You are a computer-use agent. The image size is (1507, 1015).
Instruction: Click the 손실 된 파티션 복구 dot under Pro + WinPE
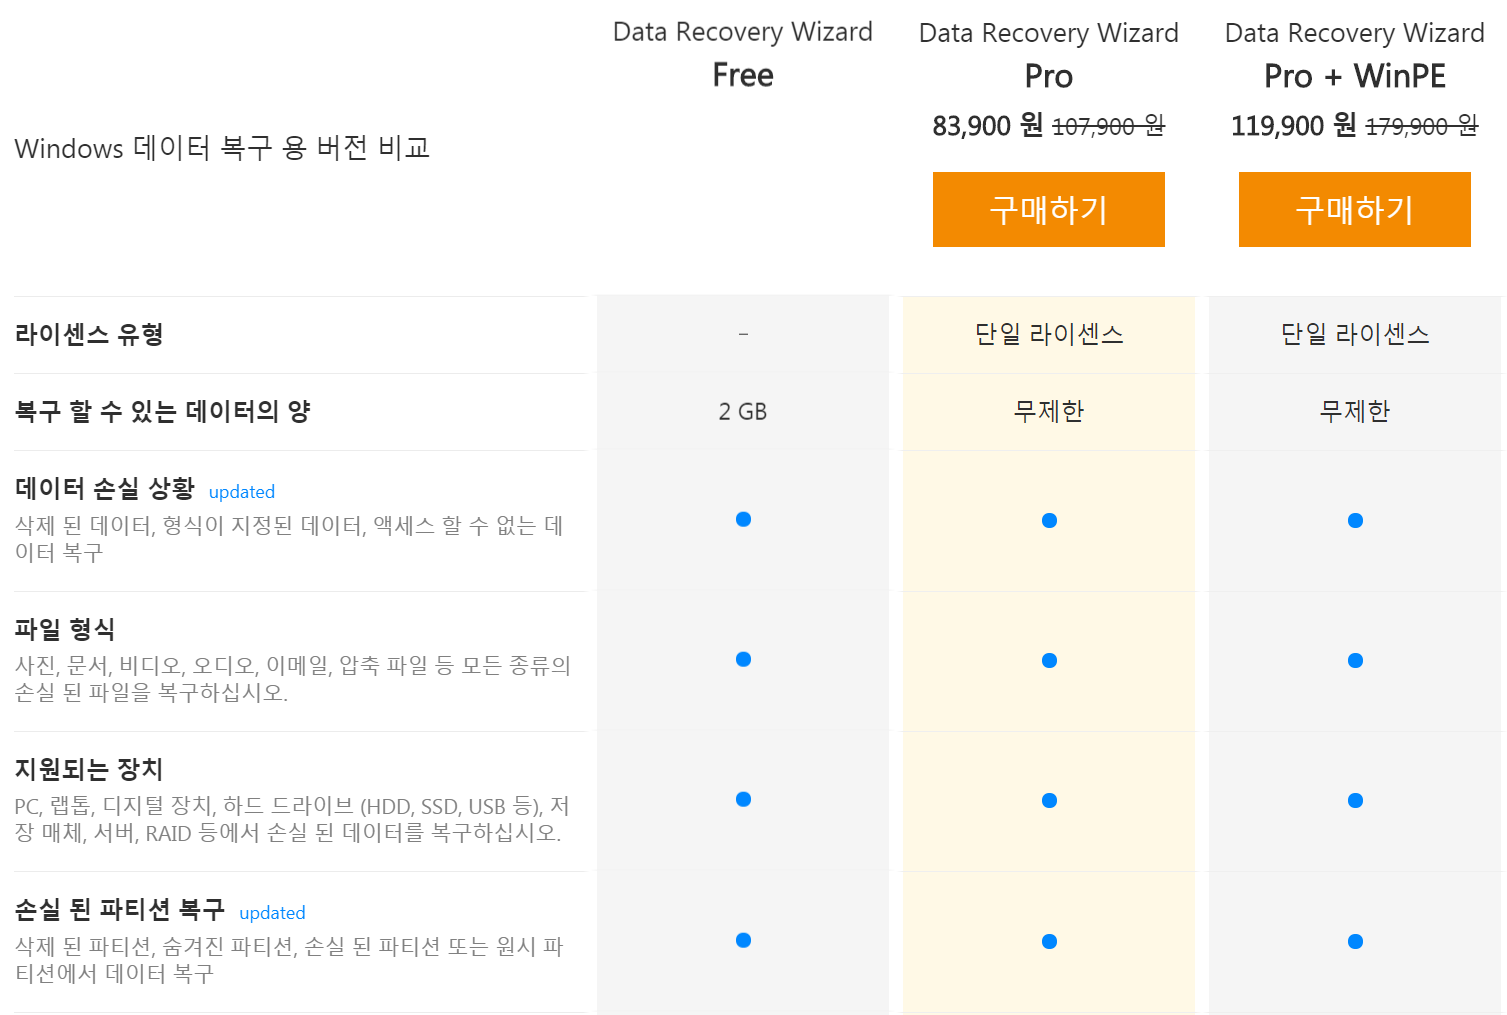[x=1355, y=941]
